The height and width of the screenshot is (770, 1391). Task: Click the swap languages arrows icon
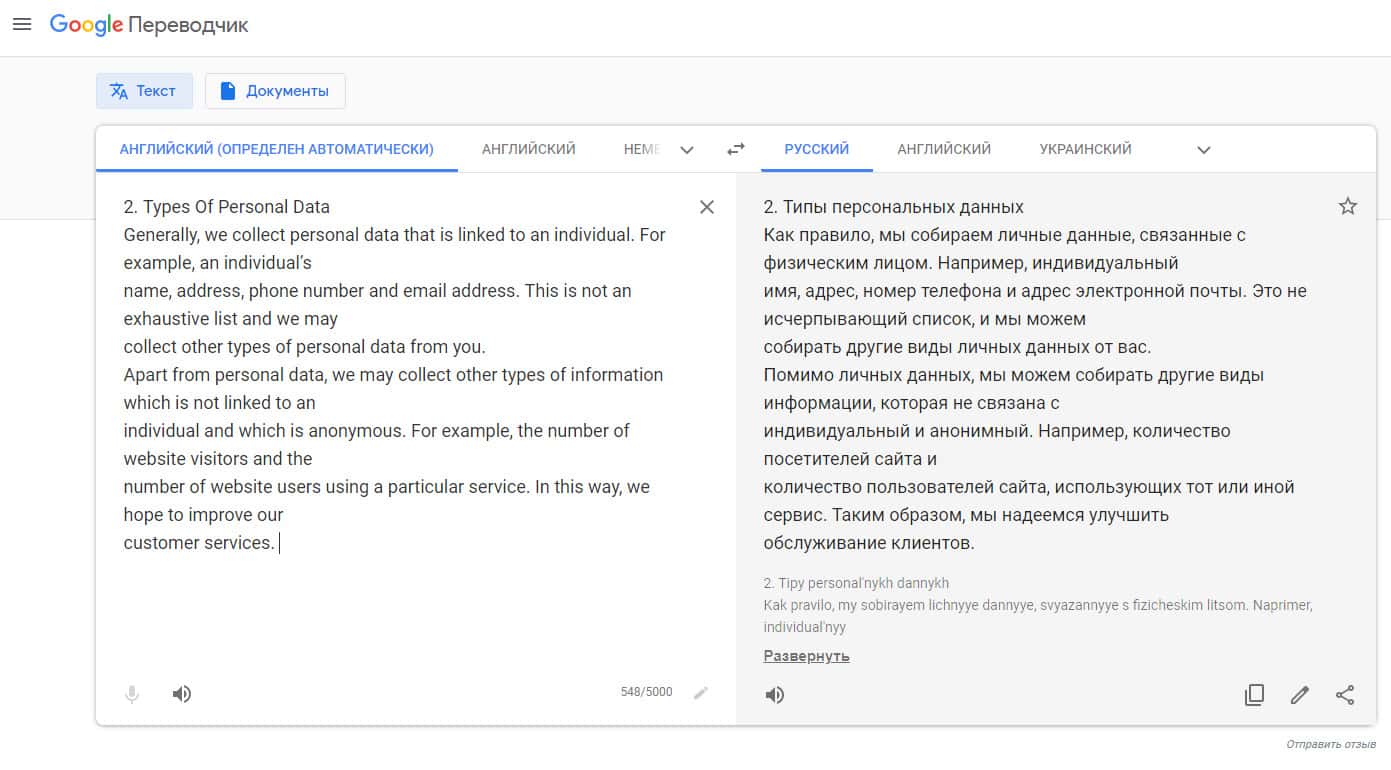pyautogui.click(x=736, y=149)
